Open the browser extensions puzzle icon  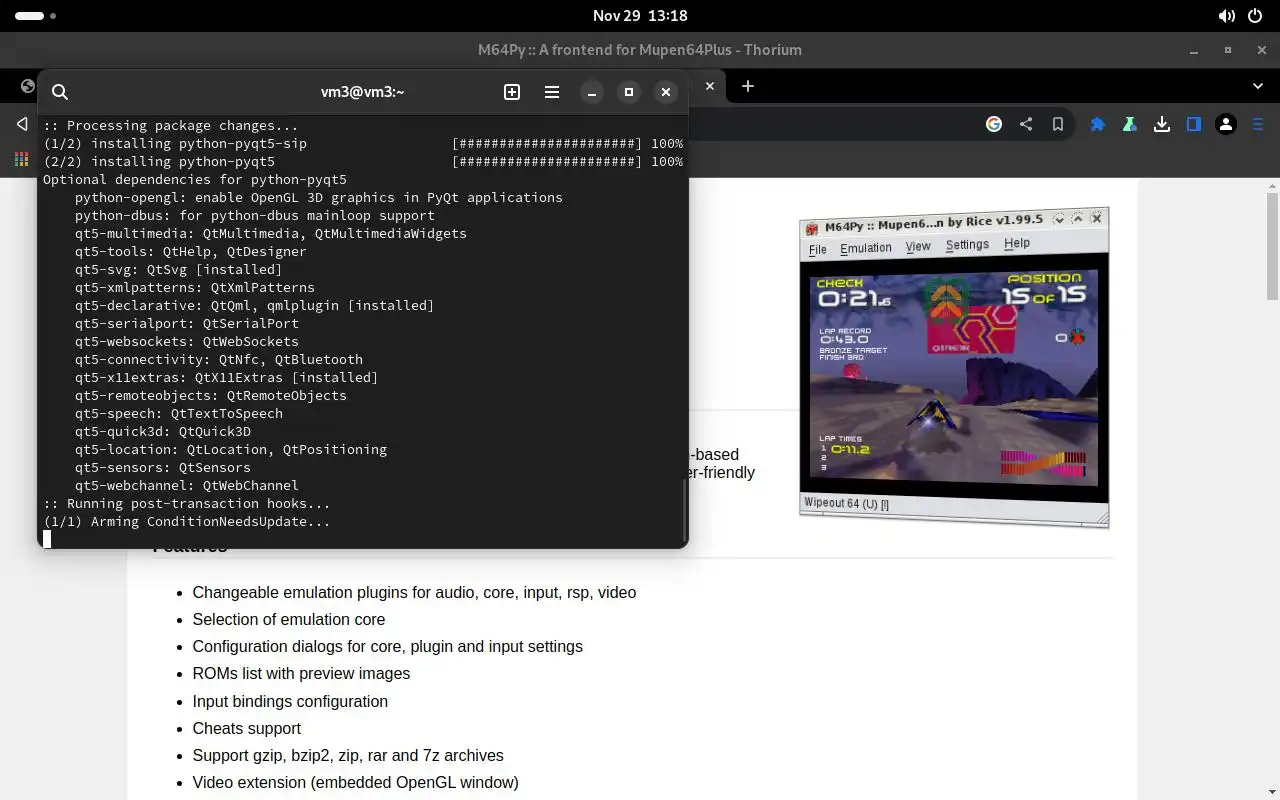pos(1098,124)
